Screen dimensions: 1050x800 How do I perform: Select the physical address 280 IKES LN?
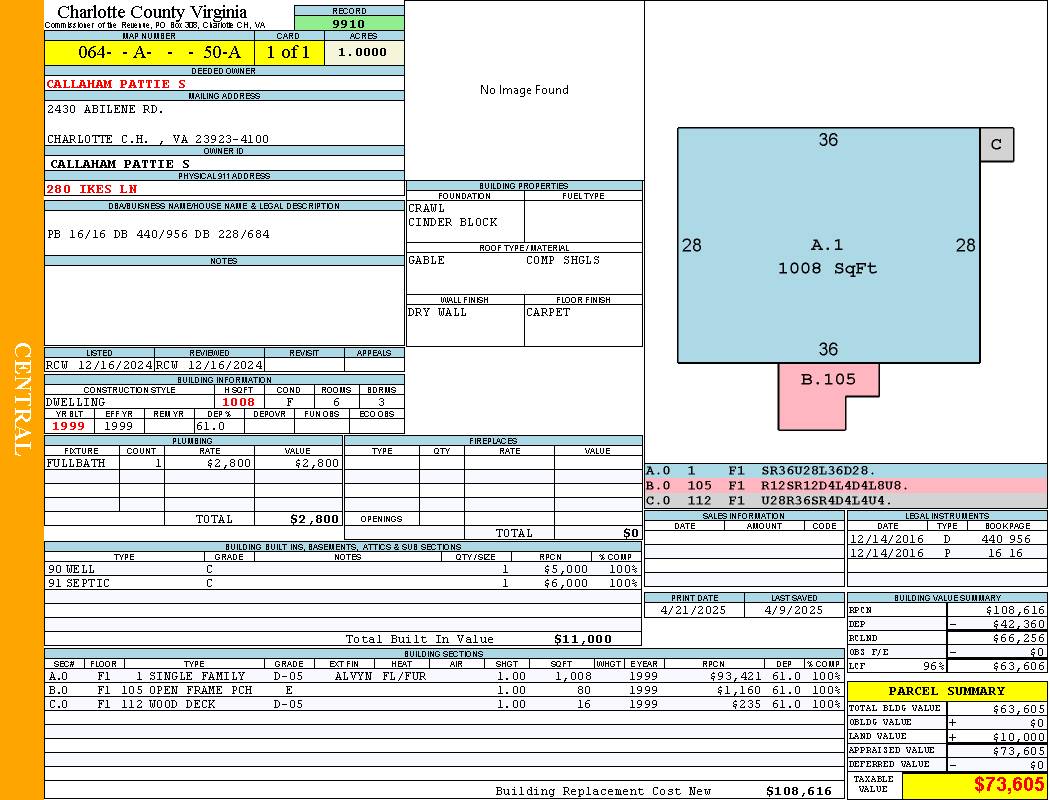pos(92,189)
